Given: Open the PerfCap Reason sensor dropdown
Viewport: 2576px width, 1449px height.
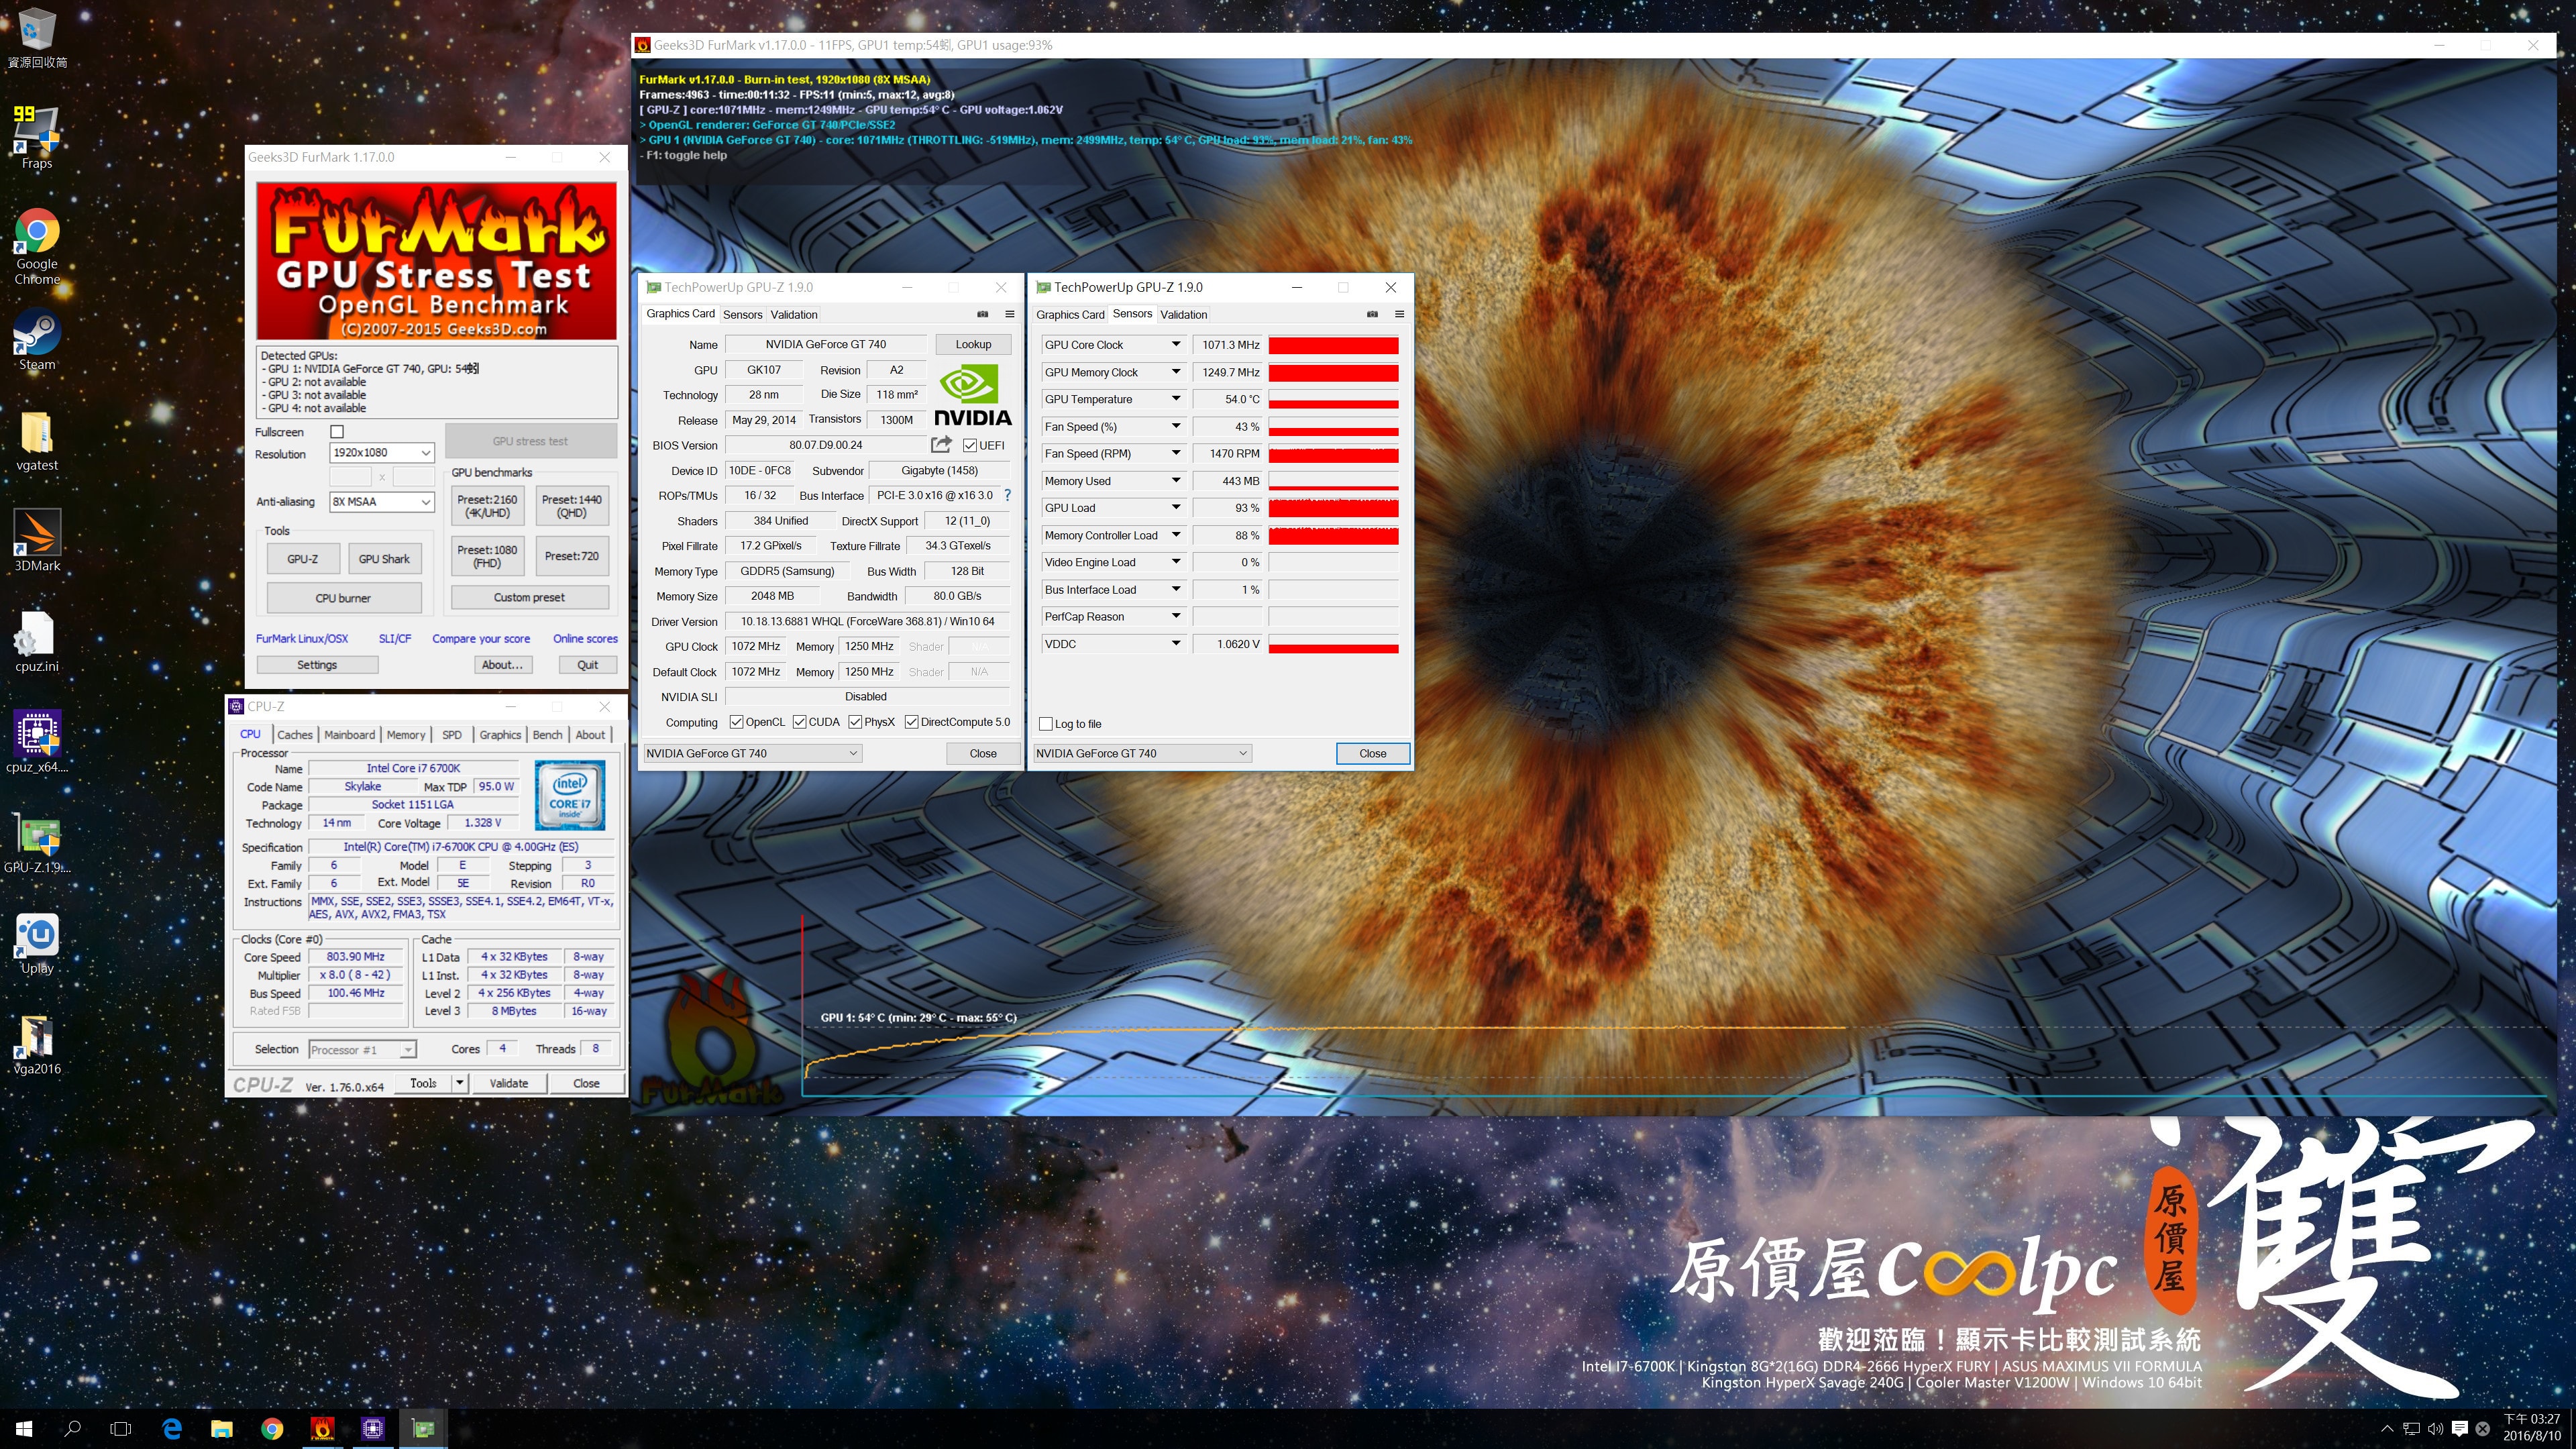Looking at the screenshot, I should point(1176,617).
